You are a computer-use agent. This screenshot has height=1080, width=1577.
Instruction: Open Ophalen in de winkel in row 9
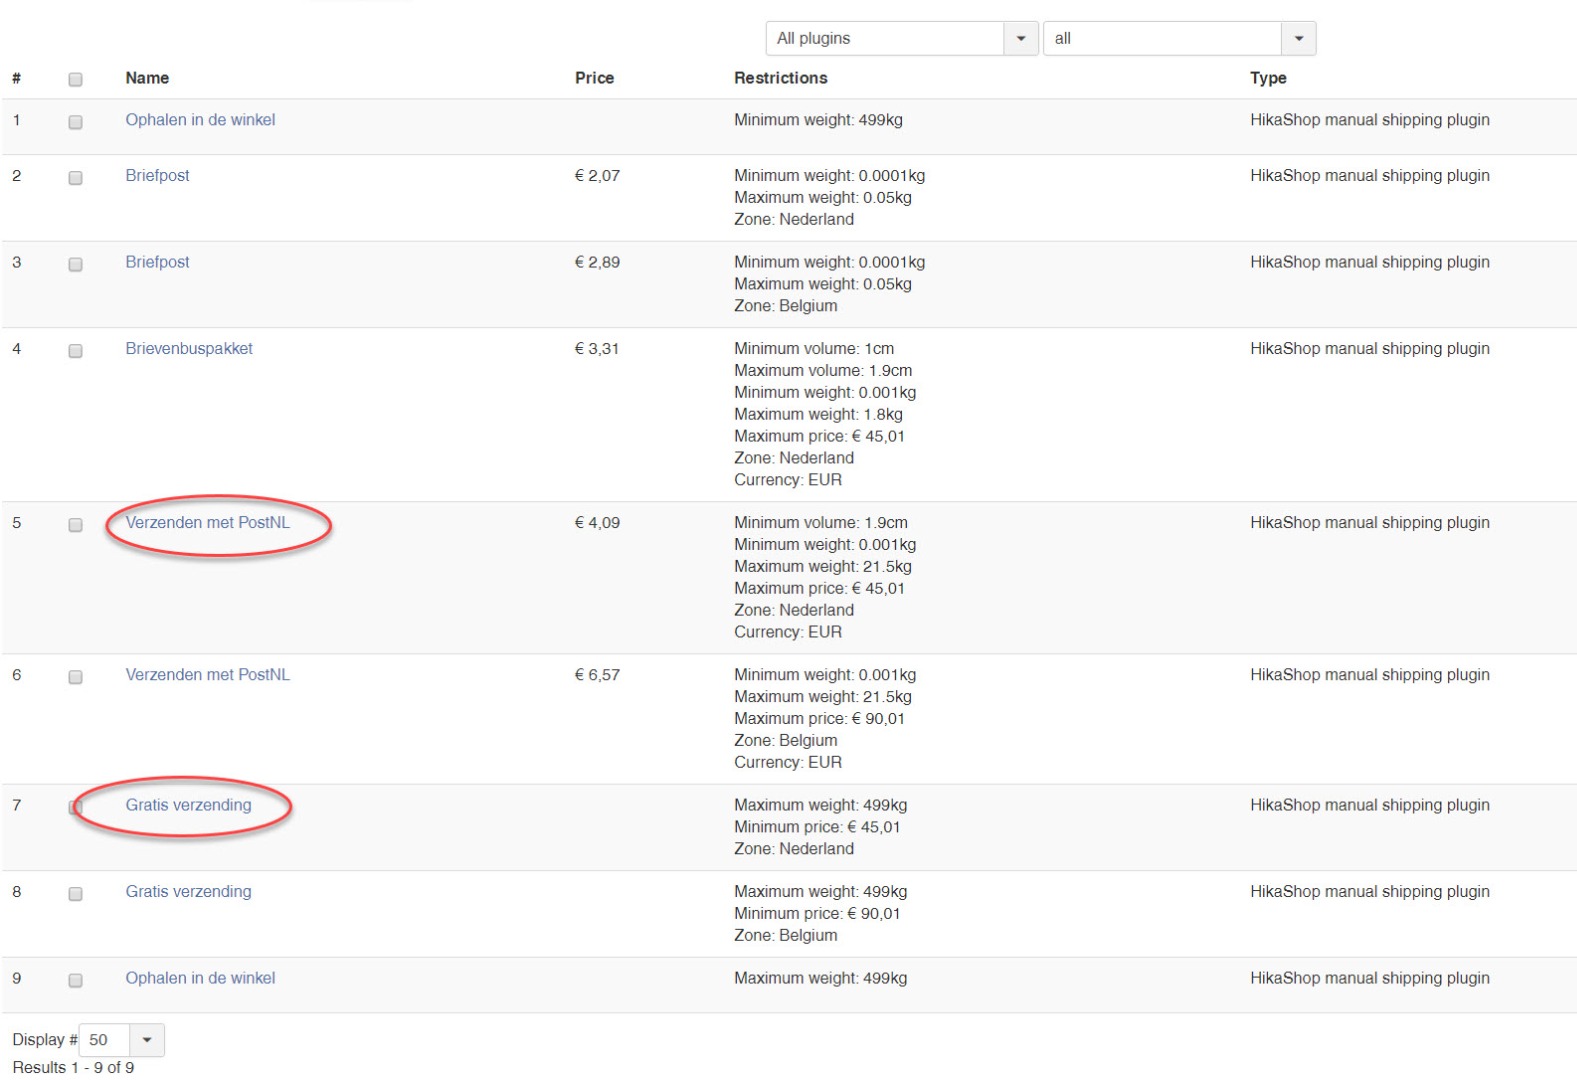tap(200, 978)
